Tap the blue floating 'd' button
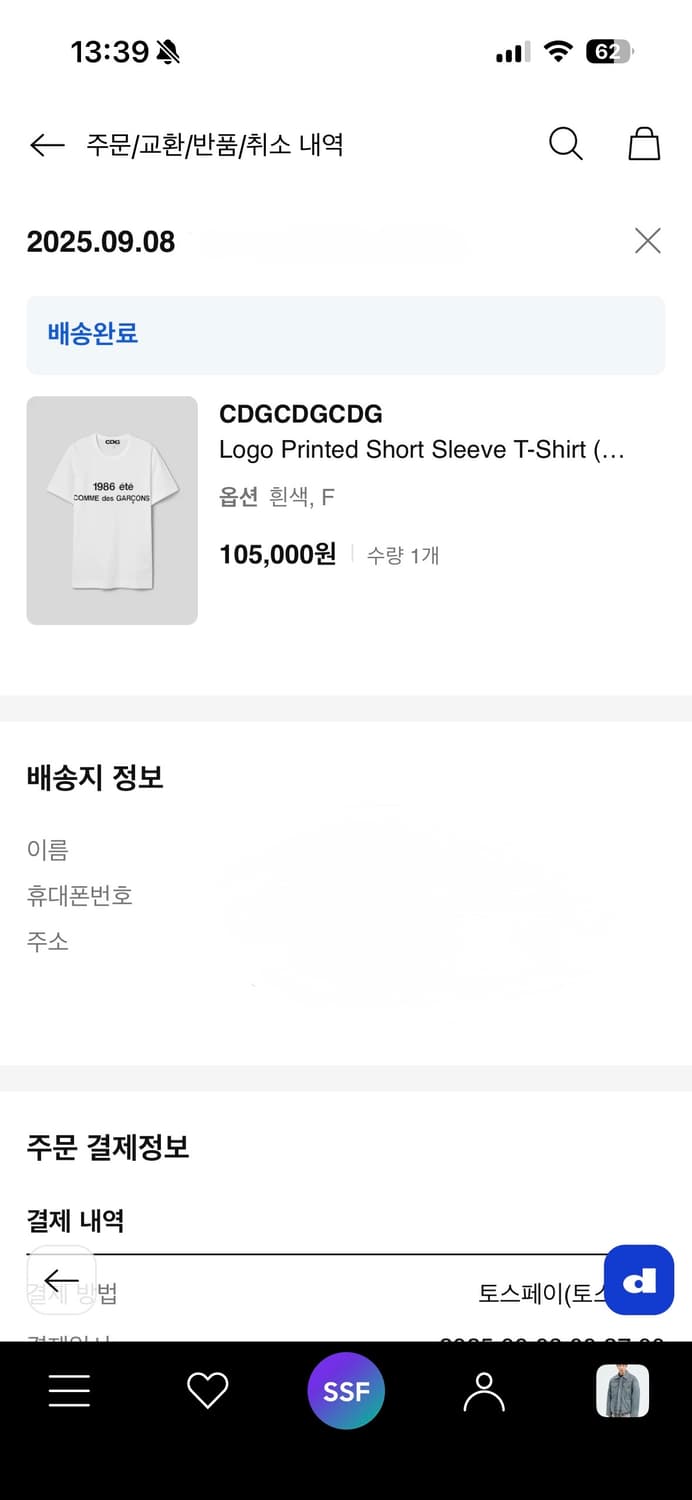692x1500 pixels. tap(639, 1281)
